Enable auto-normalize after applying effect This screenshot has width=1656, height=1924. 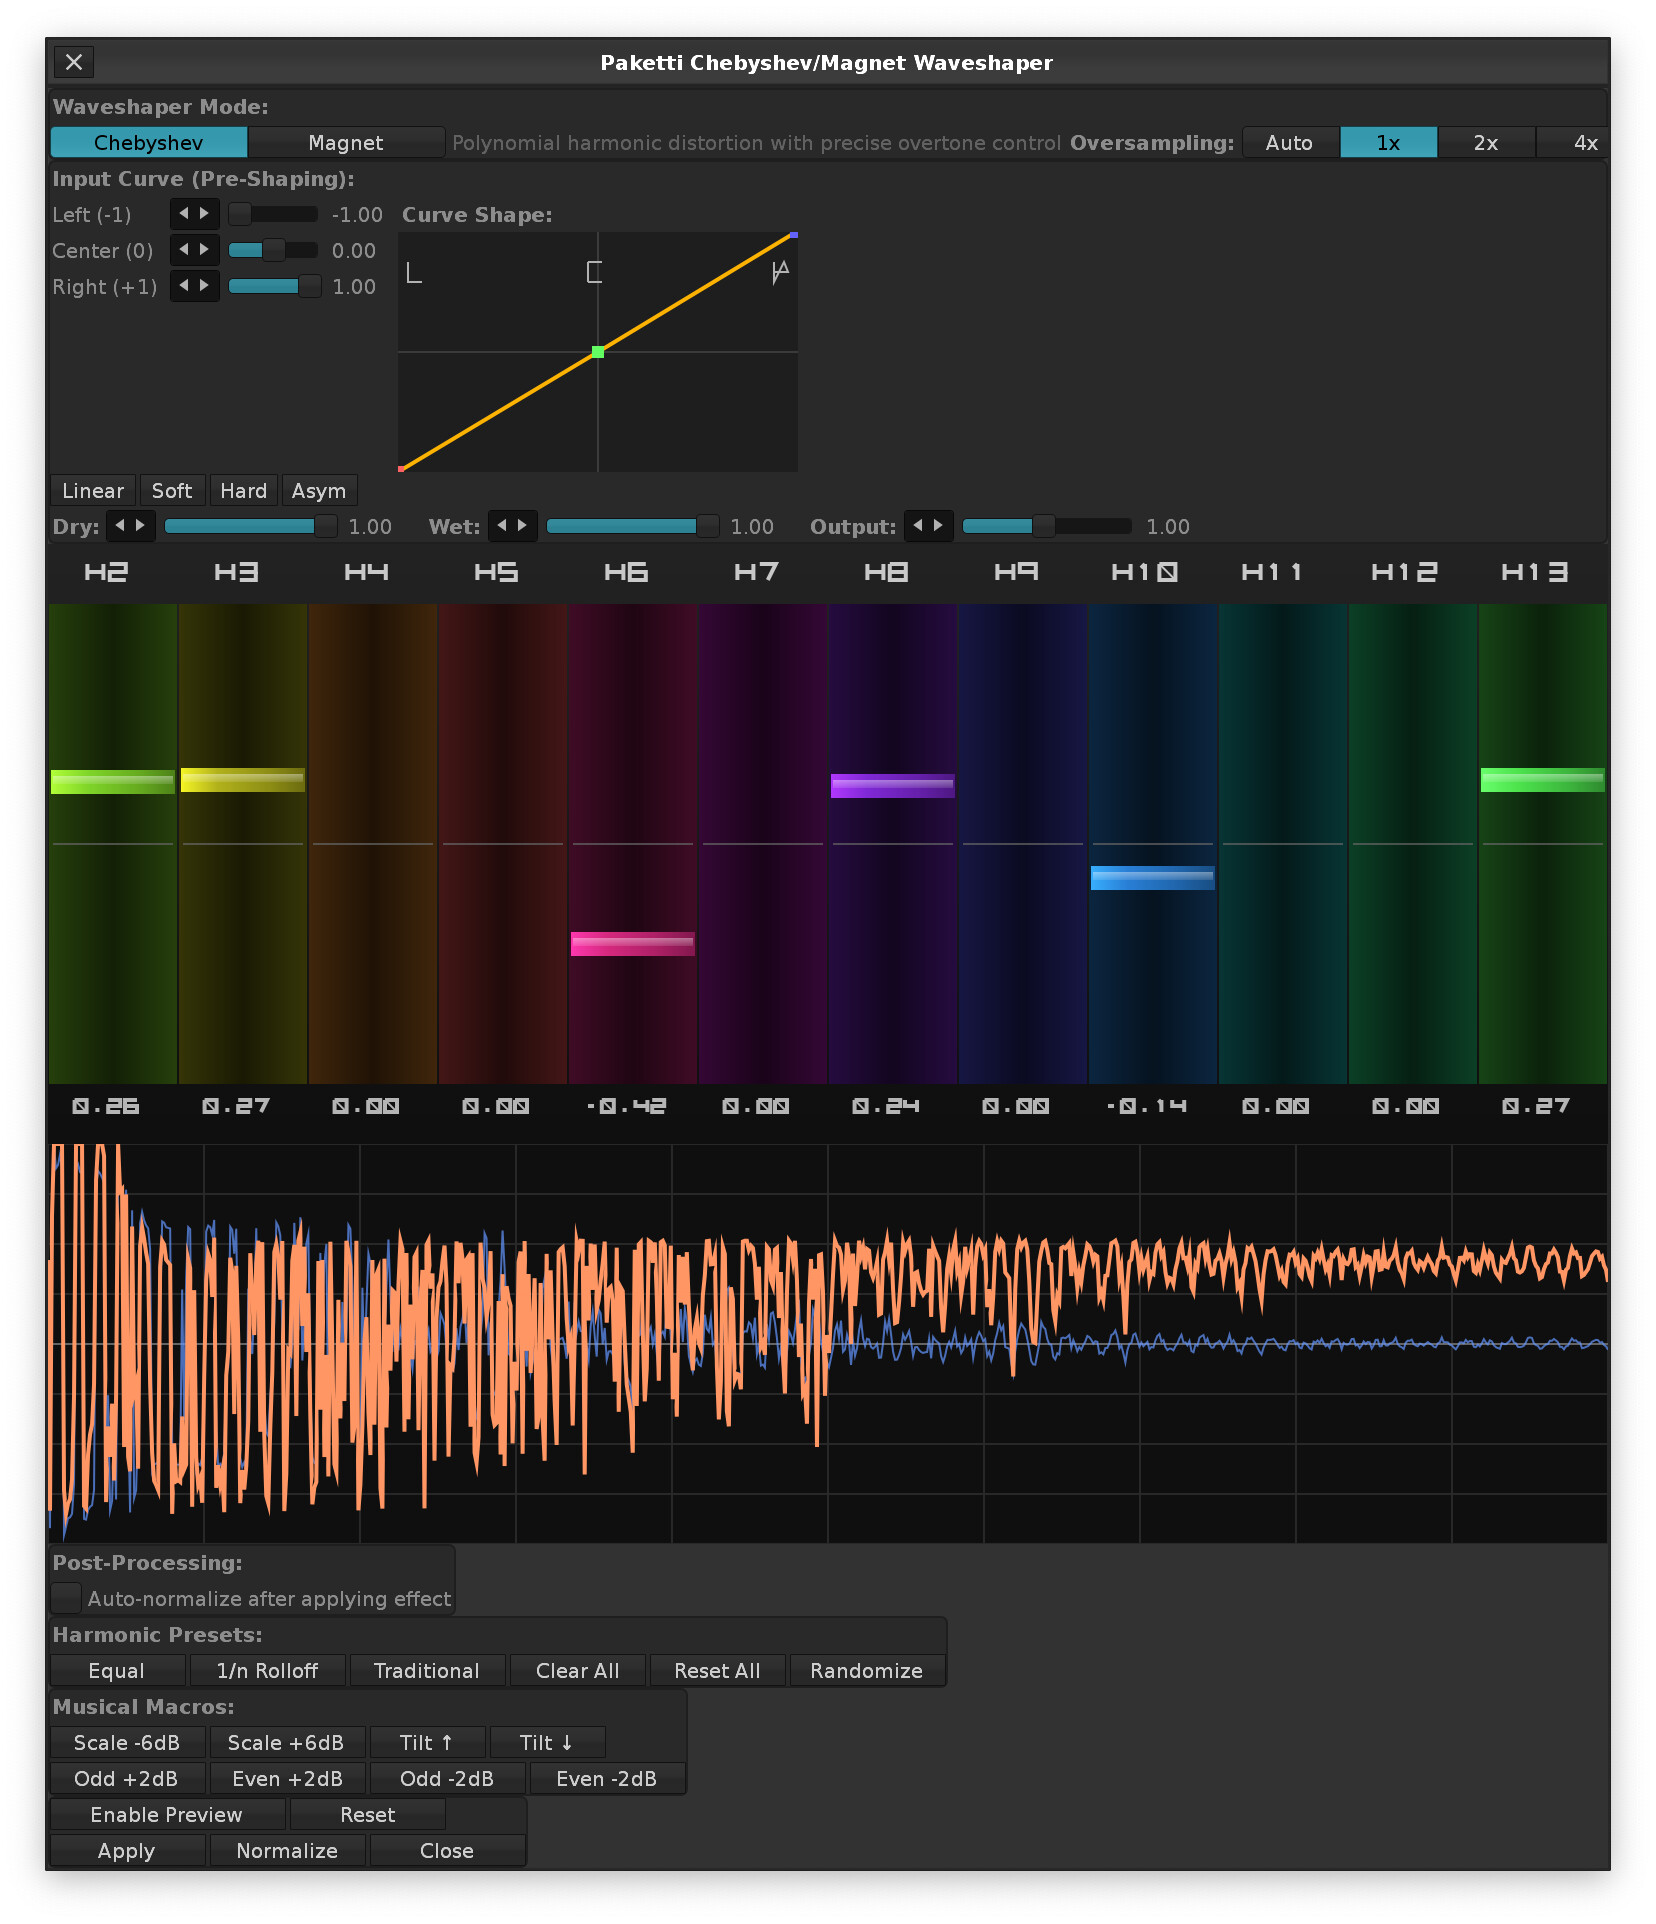pos(67,1598)
